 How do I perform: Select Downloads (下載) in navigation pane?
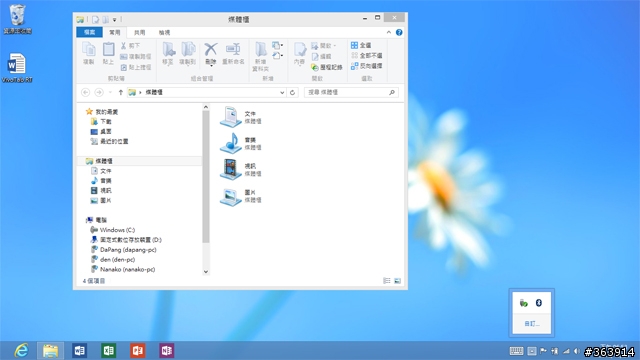101,122
